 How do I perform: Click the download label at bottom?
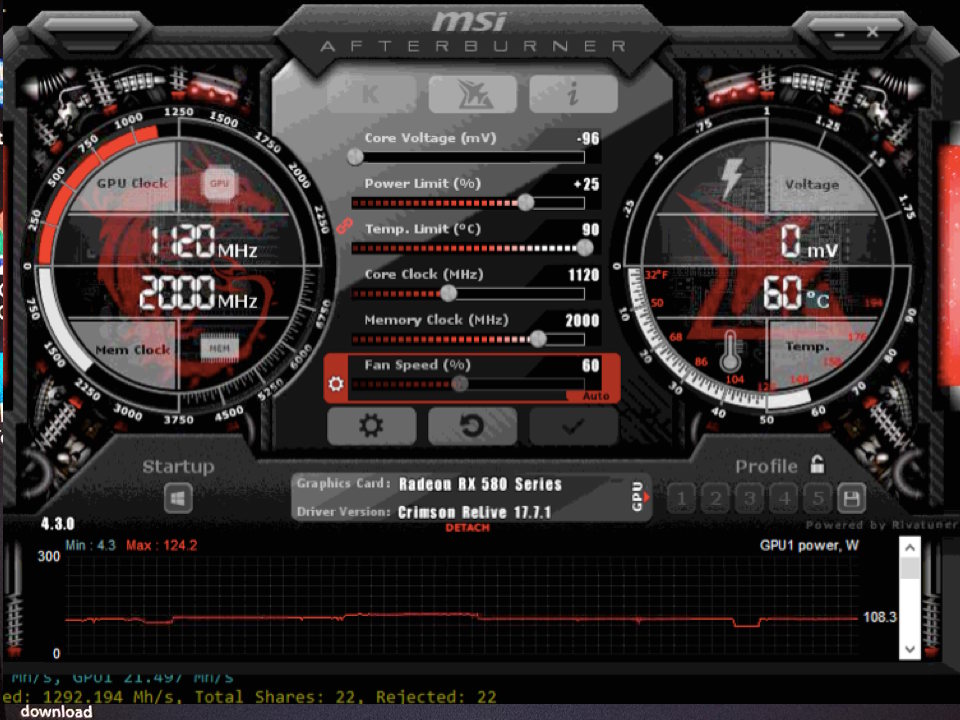[56, 711]
